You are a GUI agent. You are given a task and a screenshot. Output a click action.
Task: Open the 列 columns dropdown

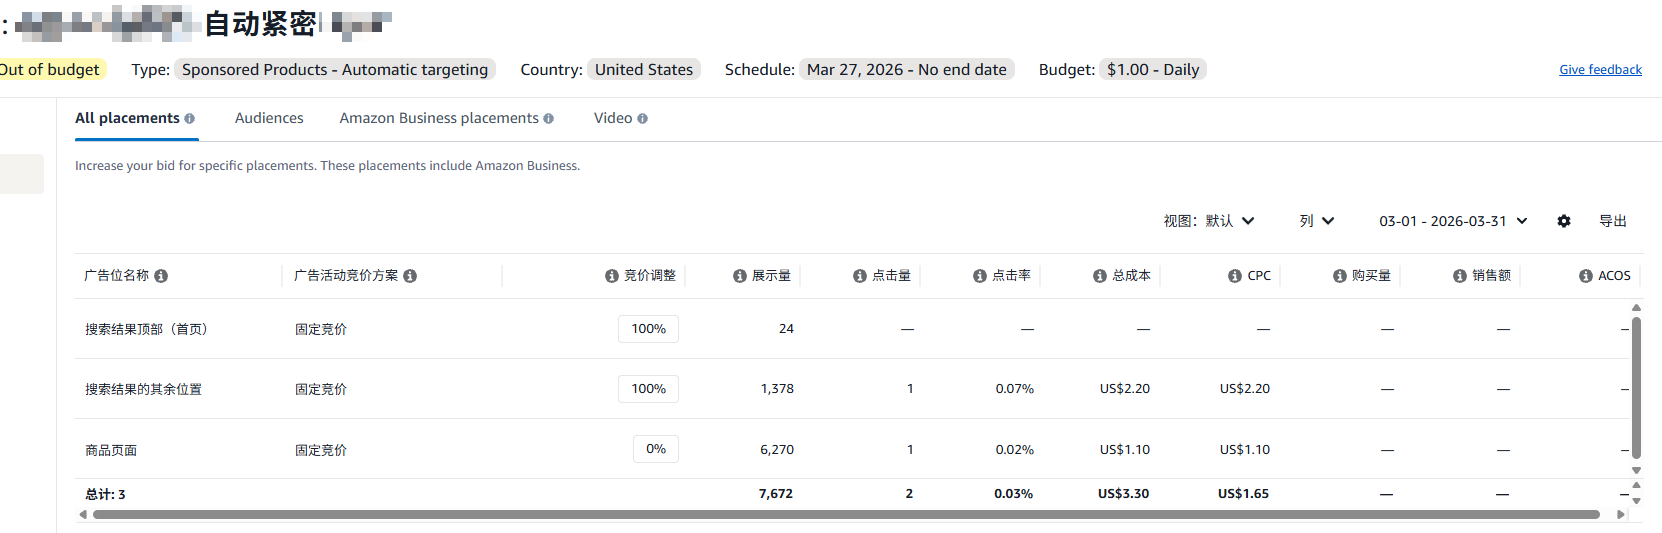click(x=1316, y=221)
